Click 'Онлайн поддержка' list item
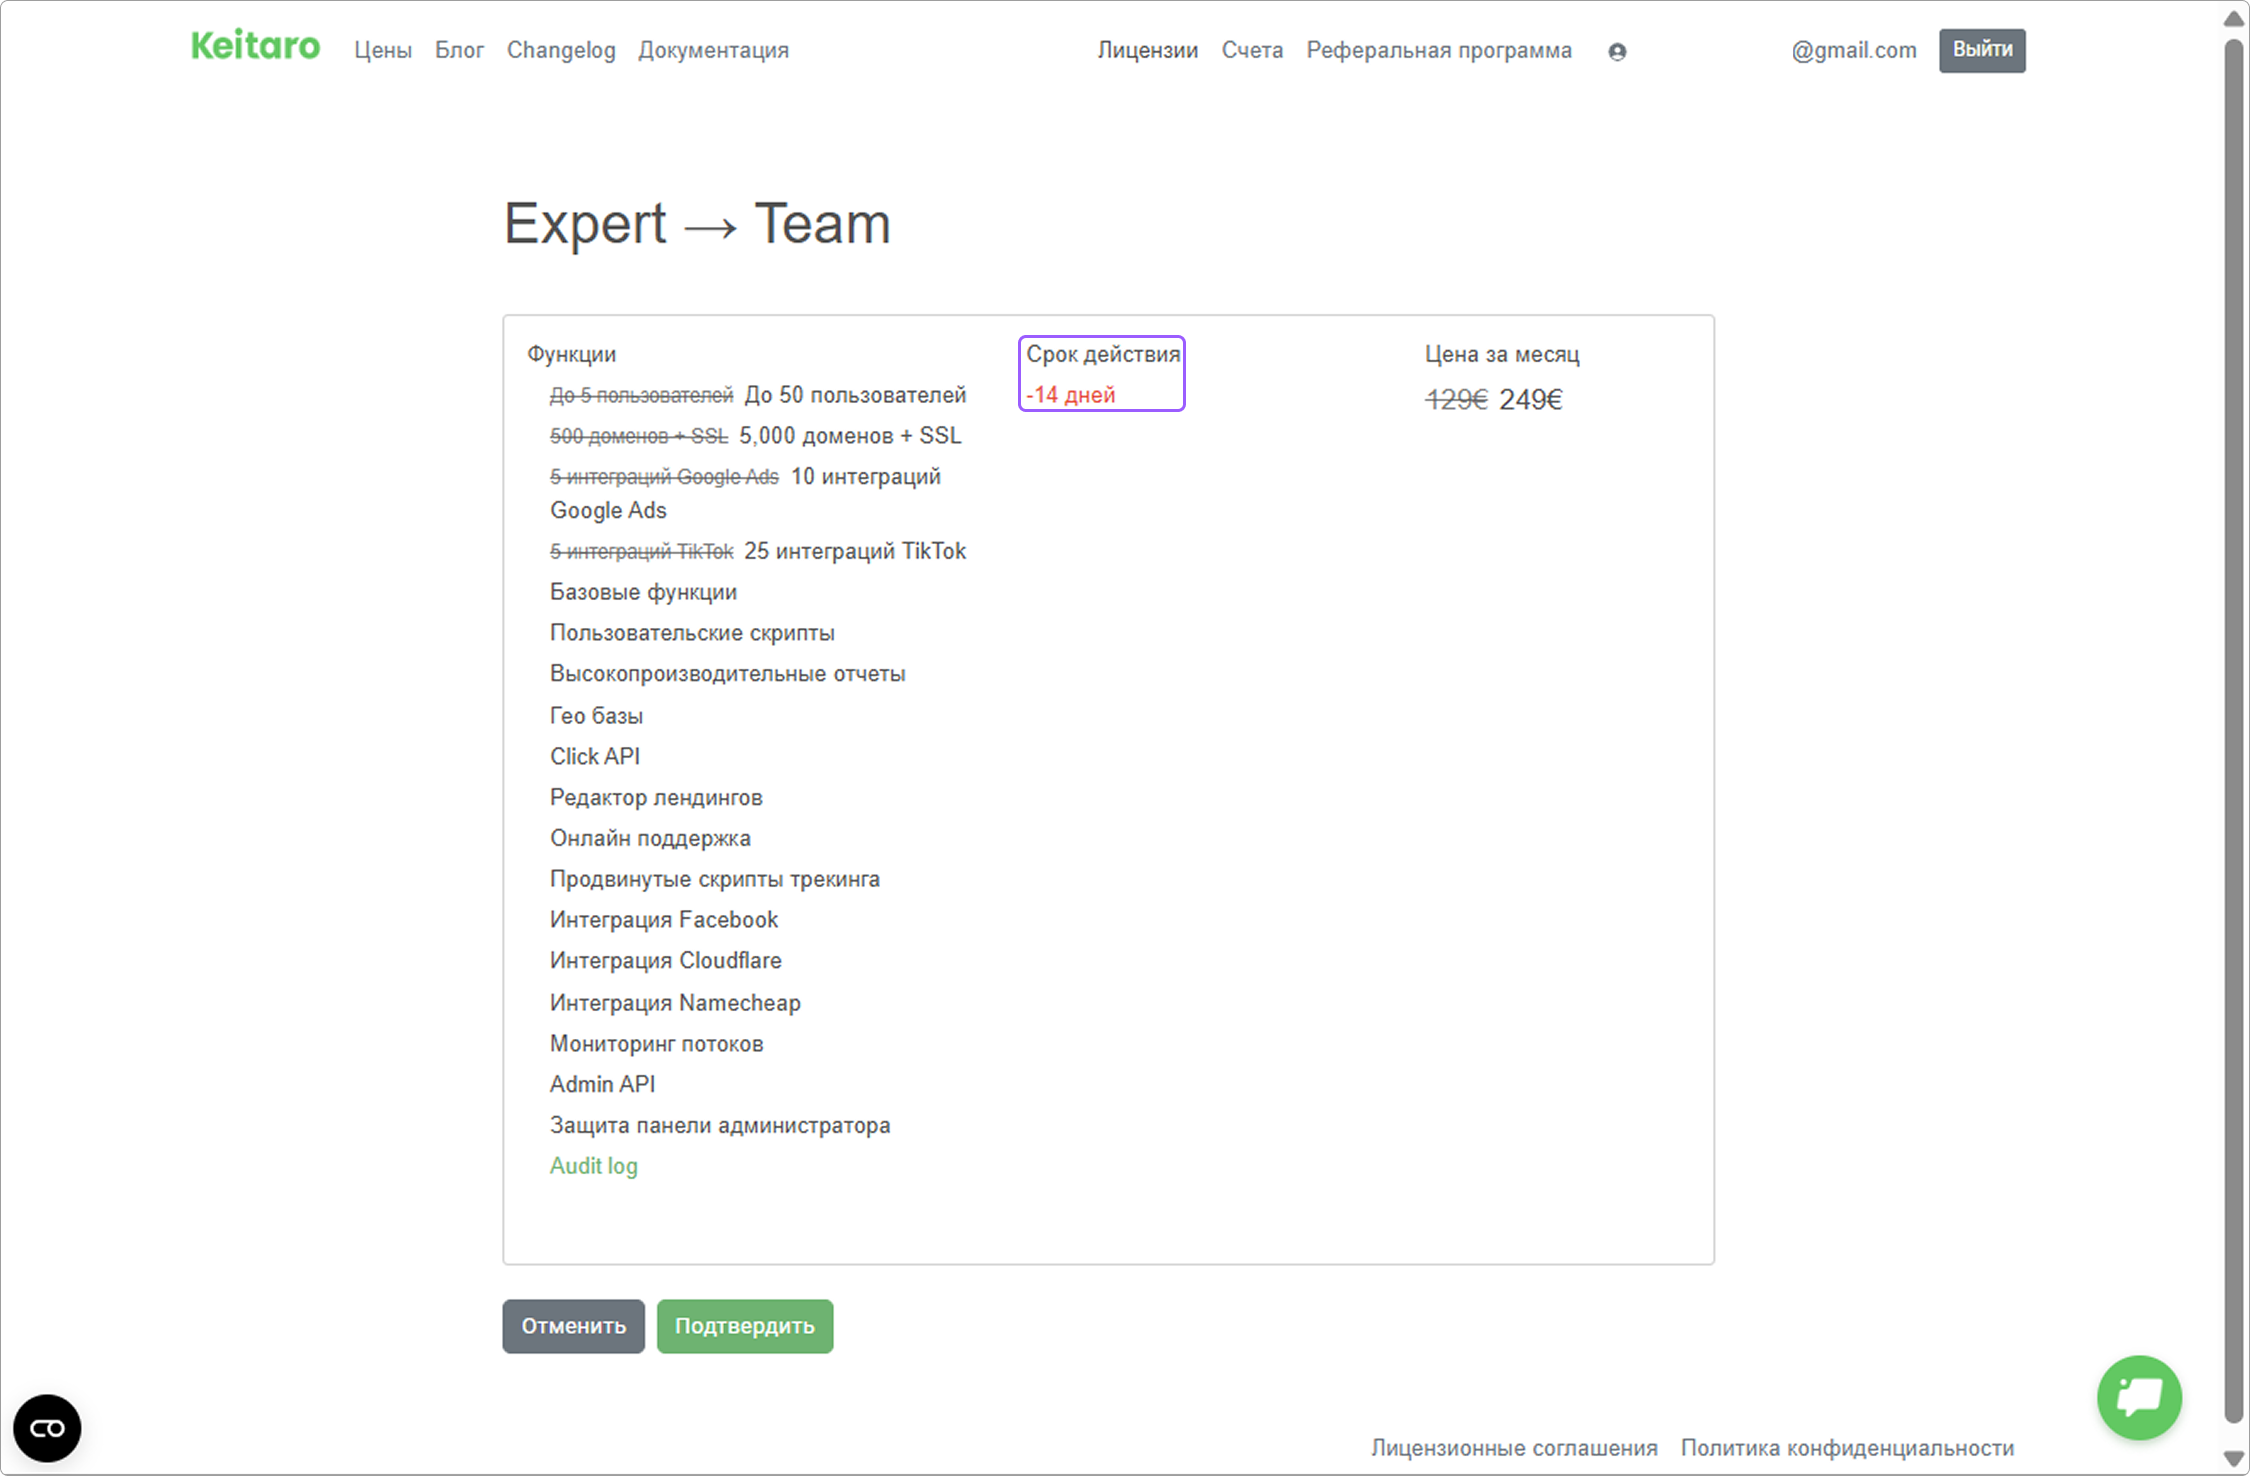The image size is (2250, 1476). [x=650, y=838]
